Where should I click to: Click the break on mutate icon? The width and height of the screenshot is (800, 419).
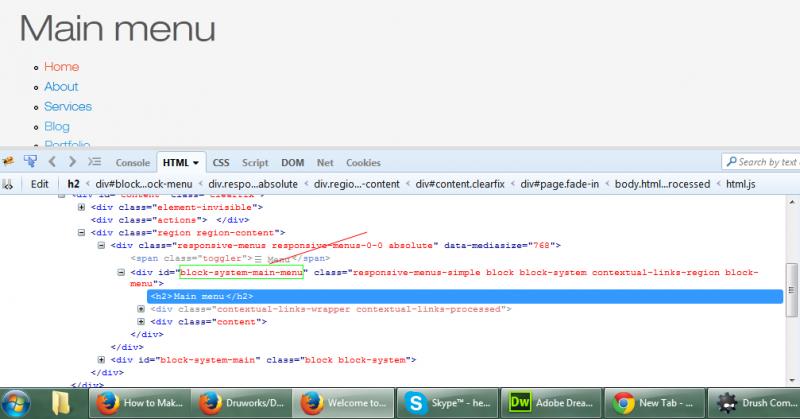[7, 184]
